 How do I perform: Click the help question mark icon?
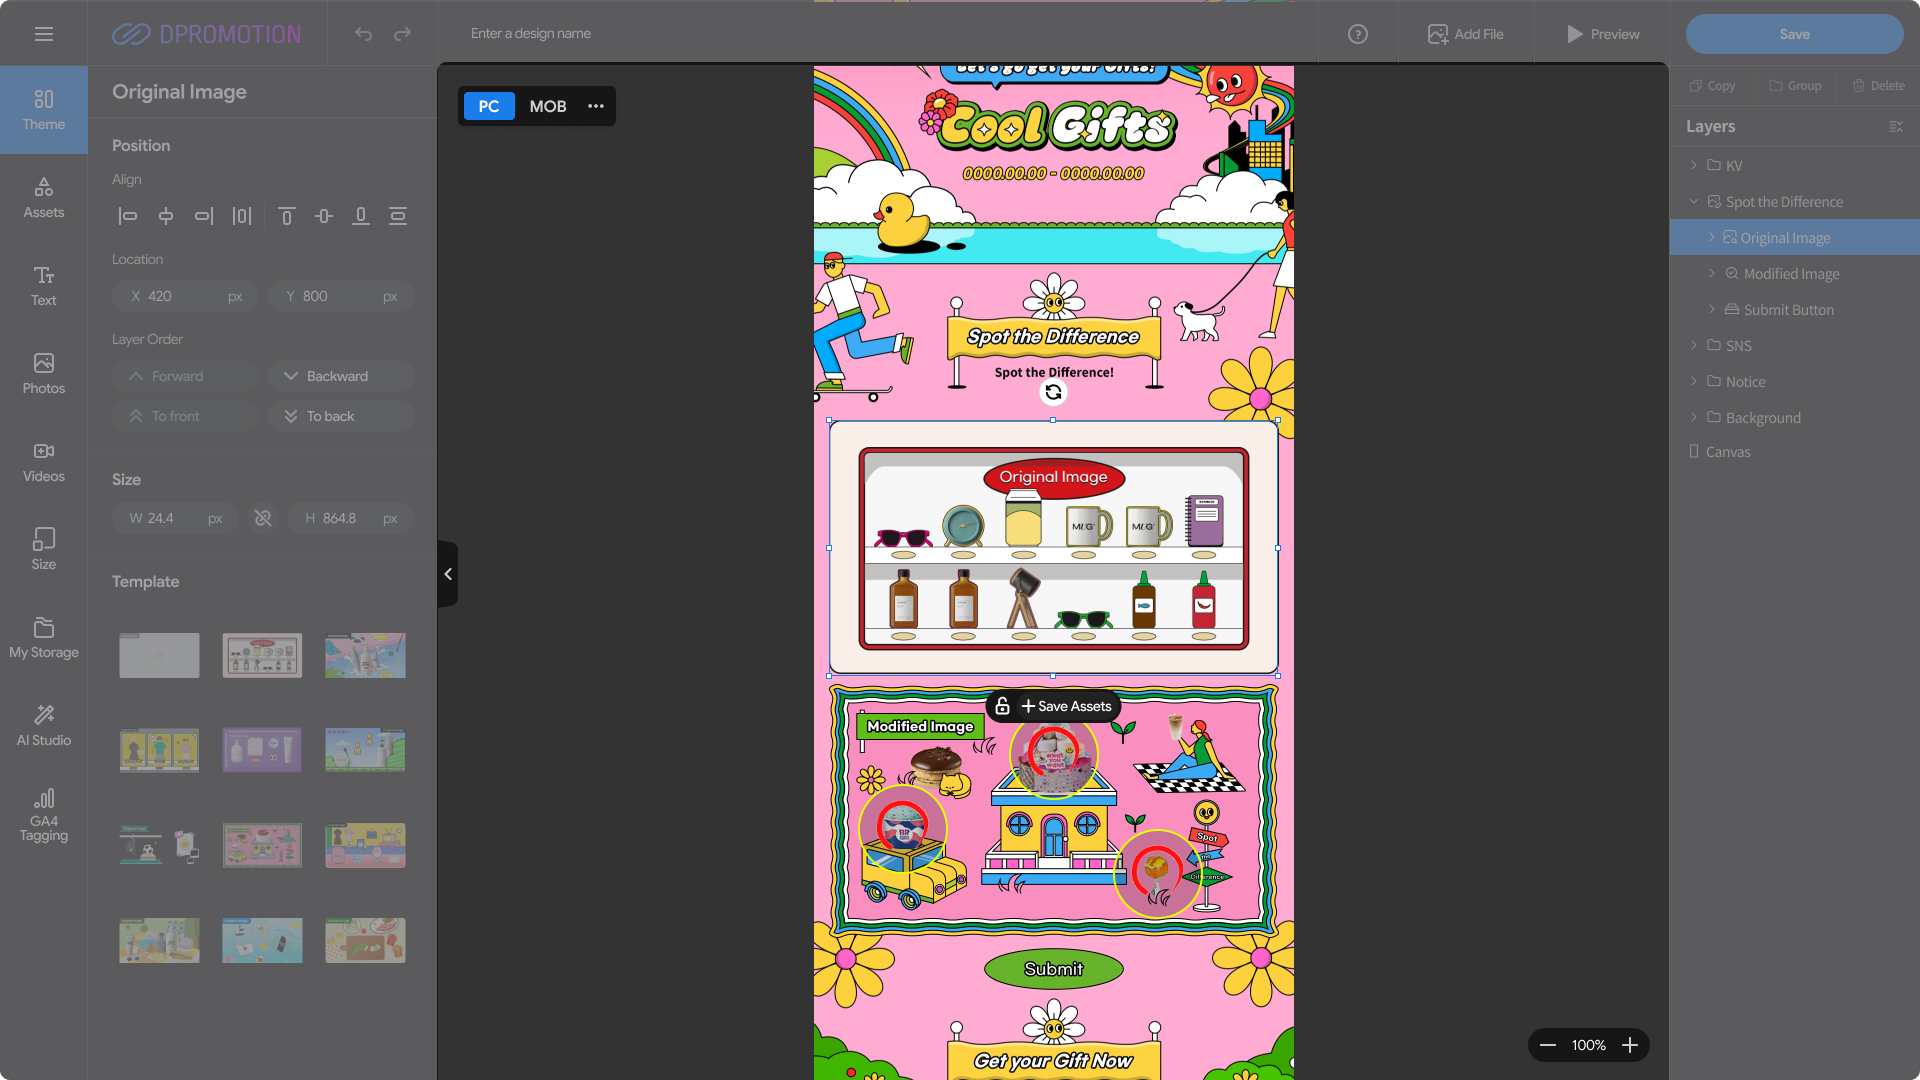tap(1357, 34)
